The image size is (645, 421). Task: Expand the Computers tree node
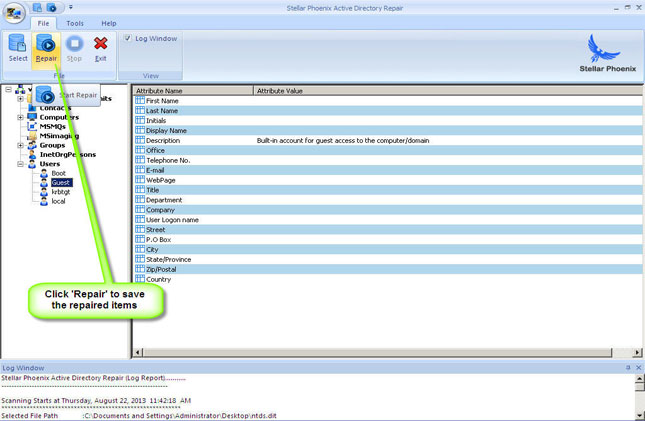pos(20,117)
